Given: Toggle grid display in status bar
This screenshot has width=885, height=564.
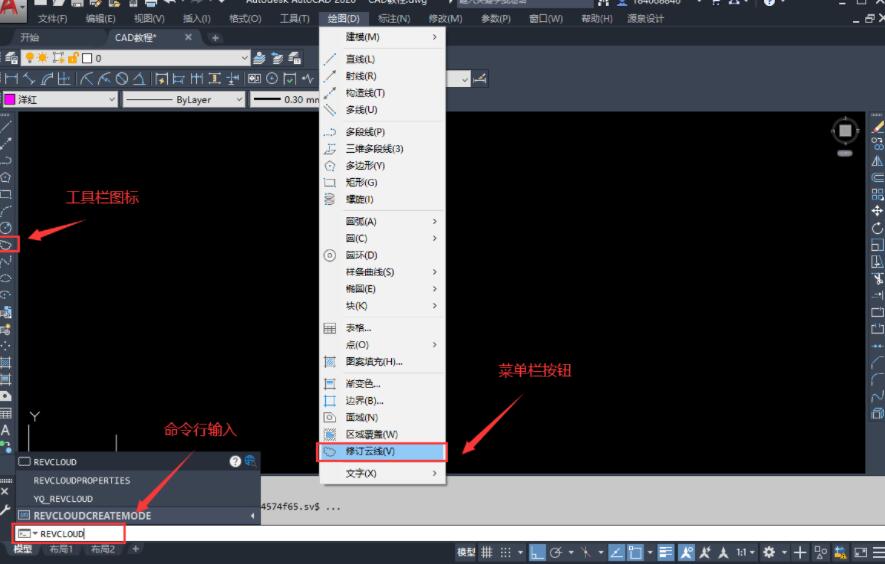Looking at the screenshot, I should [487, 552].
